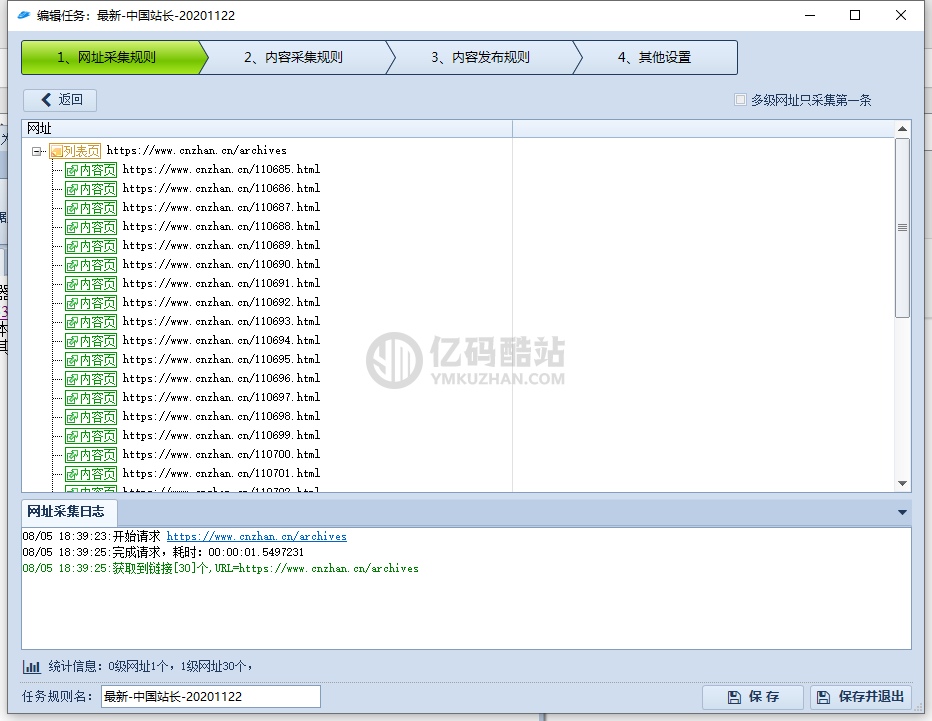The height and width of the screenshot is (721, 932).
Task: Select URL row 110686.html
Action: click(222, 188)
